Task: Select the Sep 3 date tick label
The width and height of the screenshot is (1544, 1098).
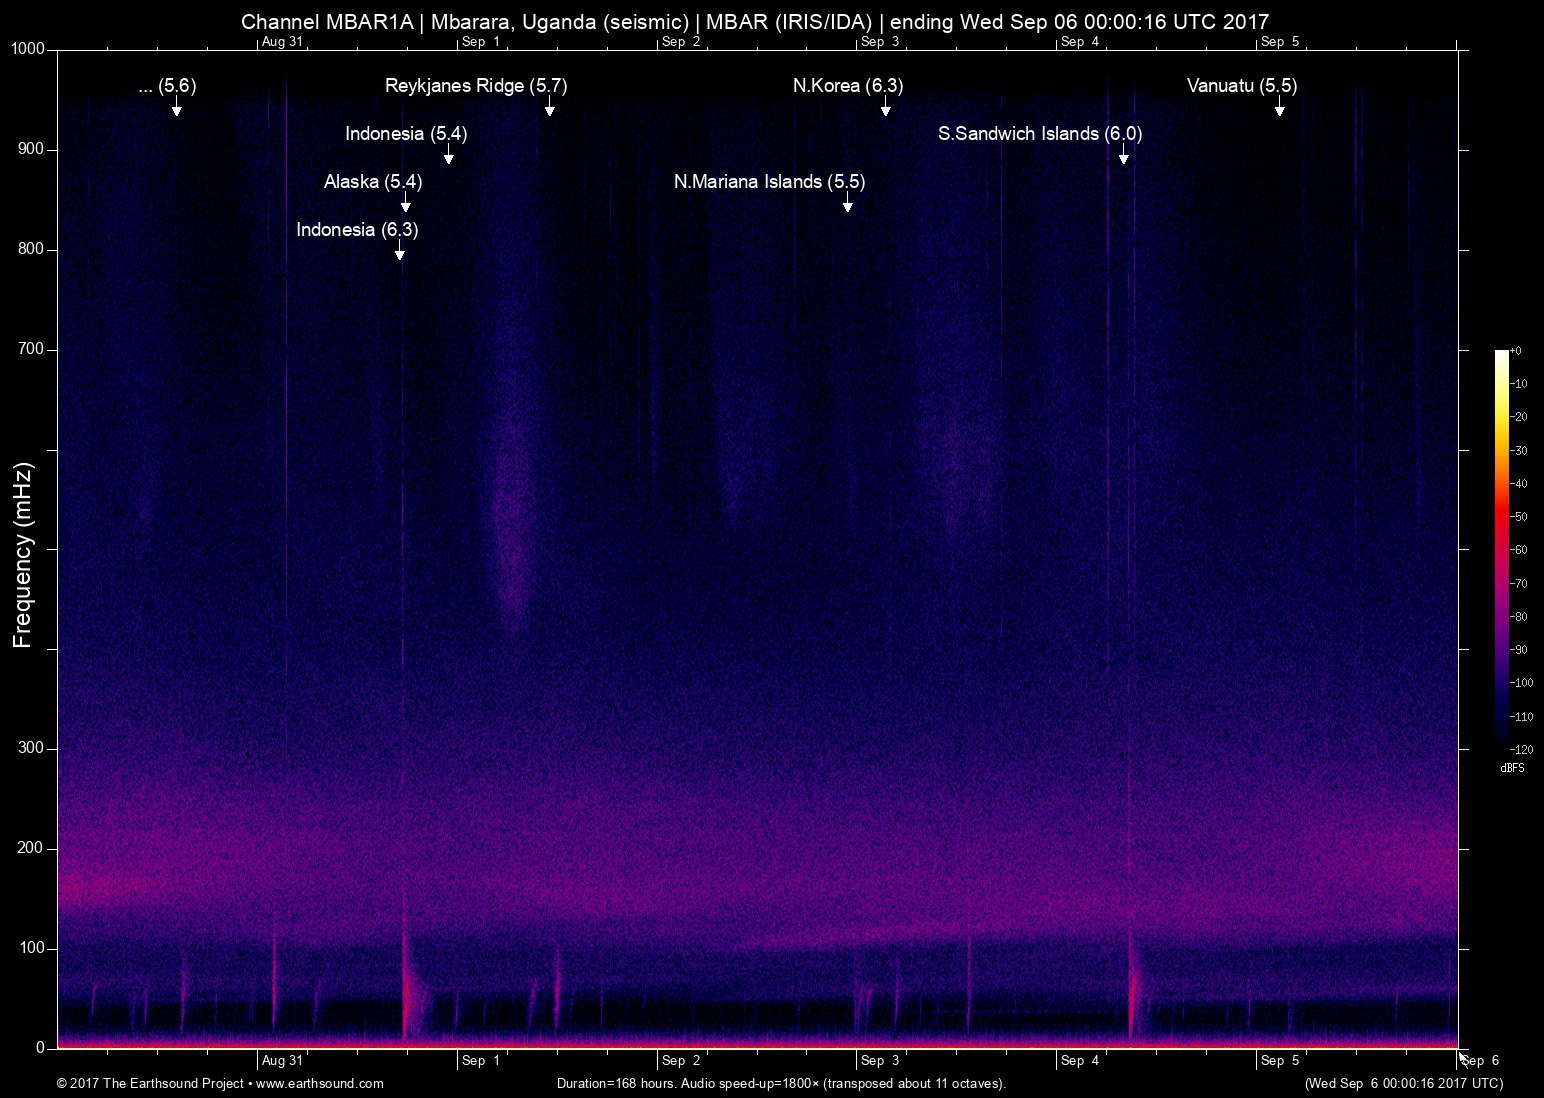Action: 880,1060
